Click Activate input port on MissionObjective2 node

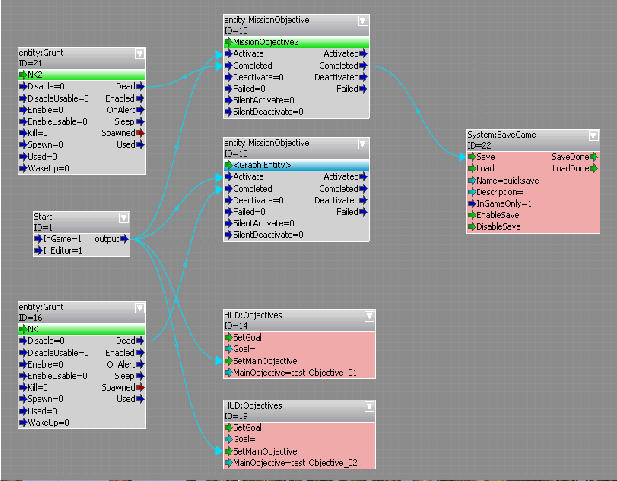pos(229,54)
